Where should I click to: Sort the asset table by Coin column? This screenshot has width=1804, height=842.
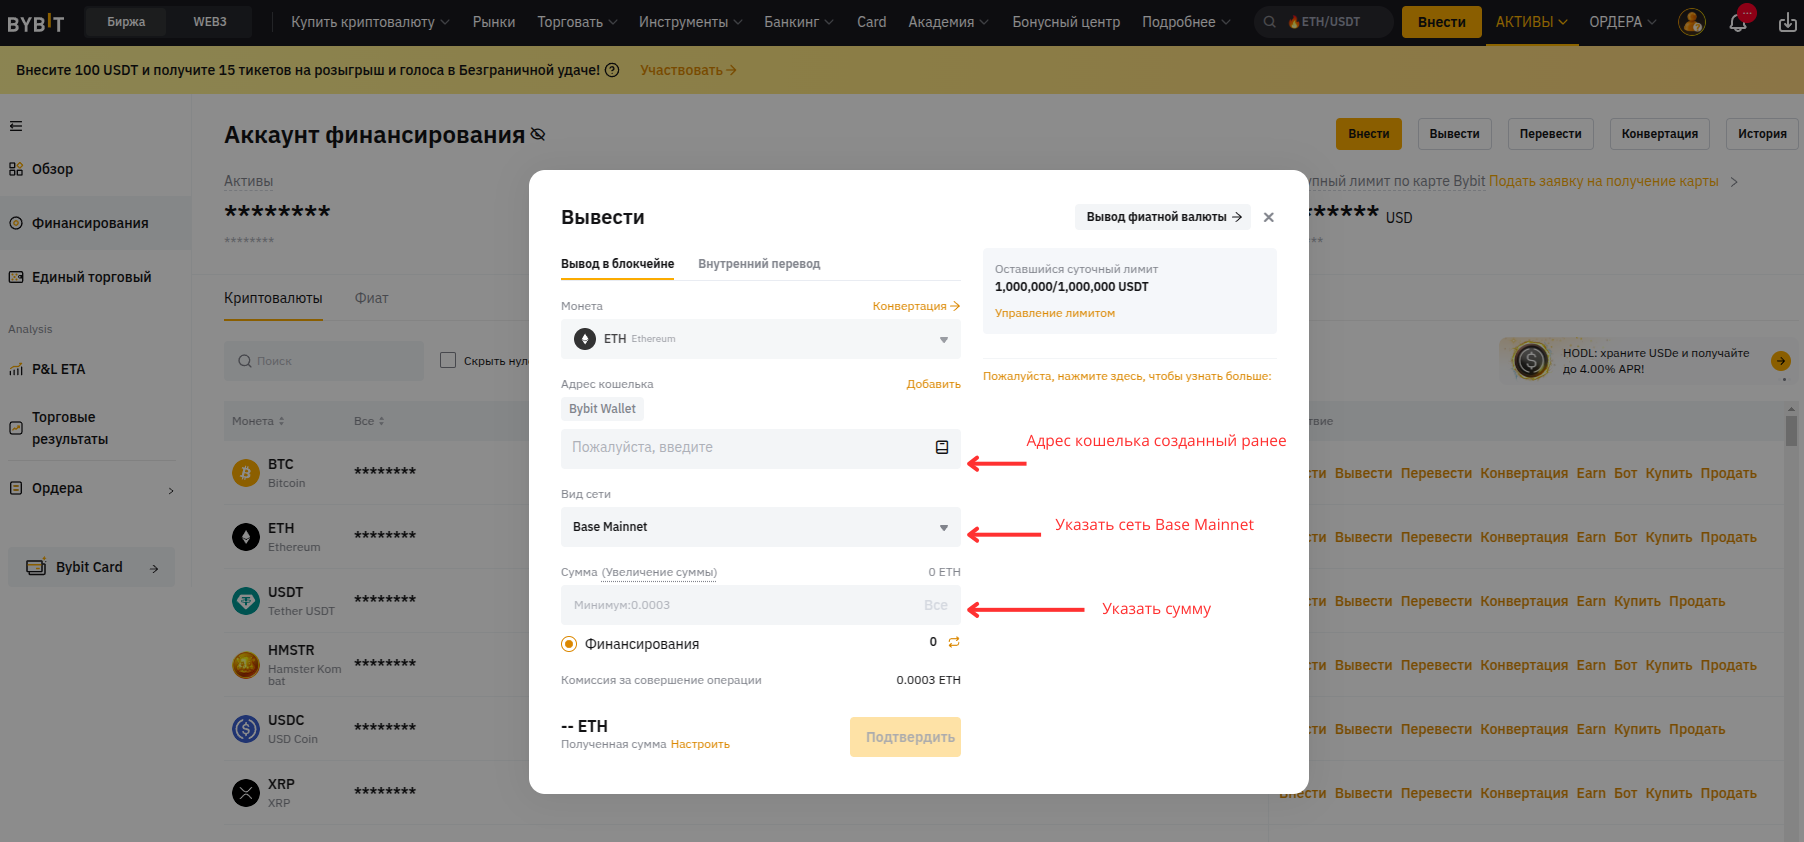258,421
